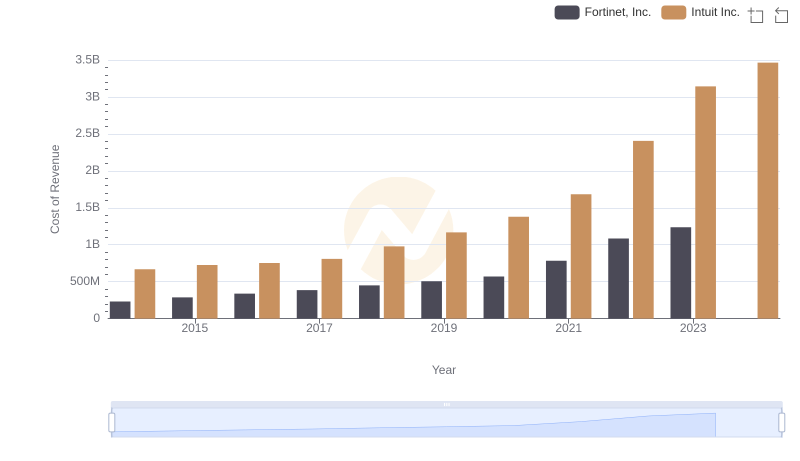This screenshot has height=461, width=800.
Task: Click Fortinet's dark bar for 2016
Action: (x=244, y=306)
